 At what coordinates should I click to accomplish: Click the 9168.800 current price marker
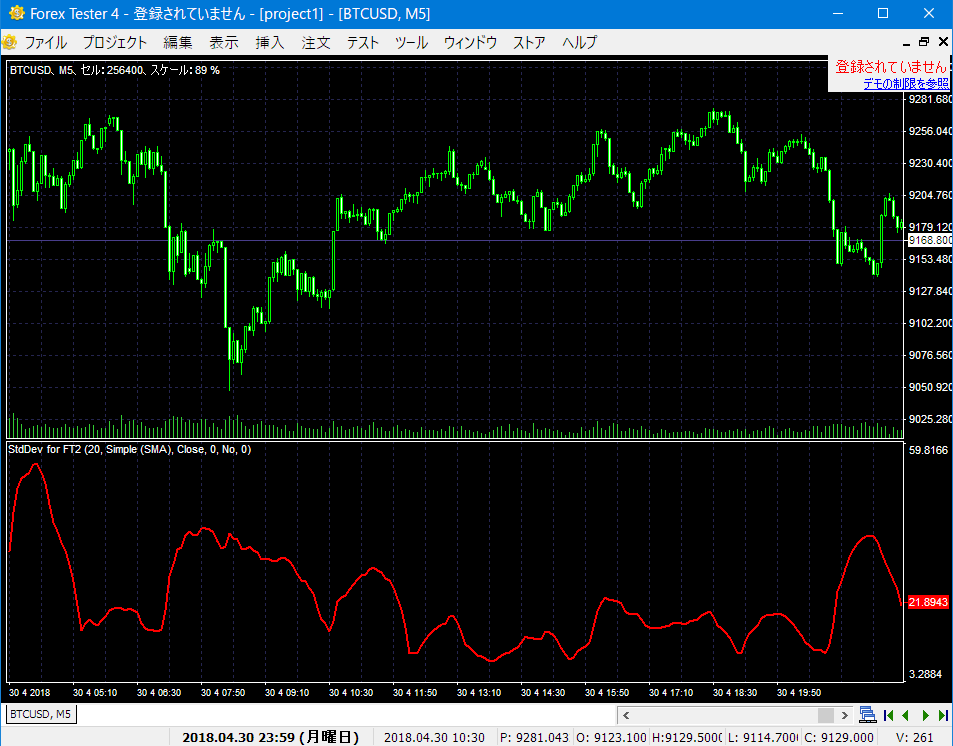[x=929, y=240]
